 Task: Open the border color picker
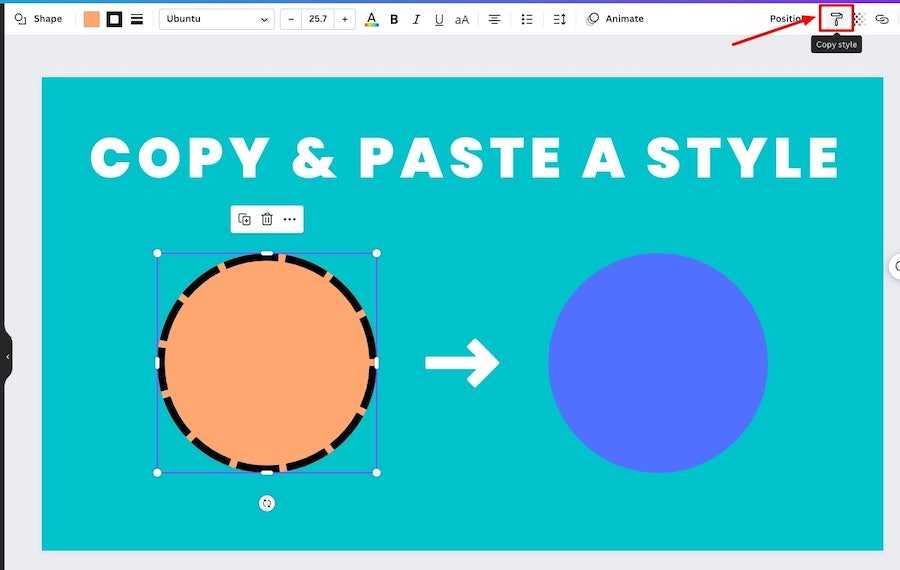(114, 19)
